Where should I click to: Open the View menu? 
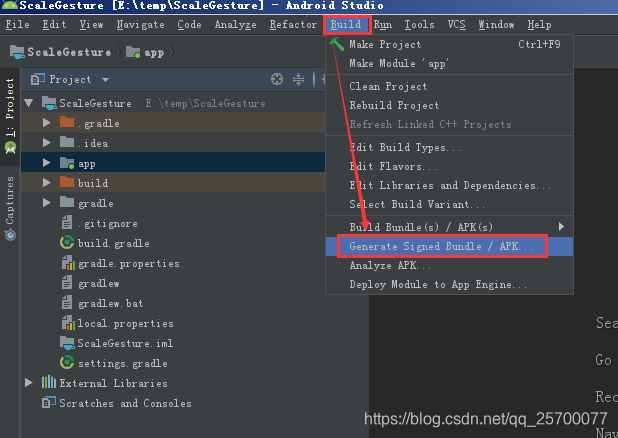[91, 24]
